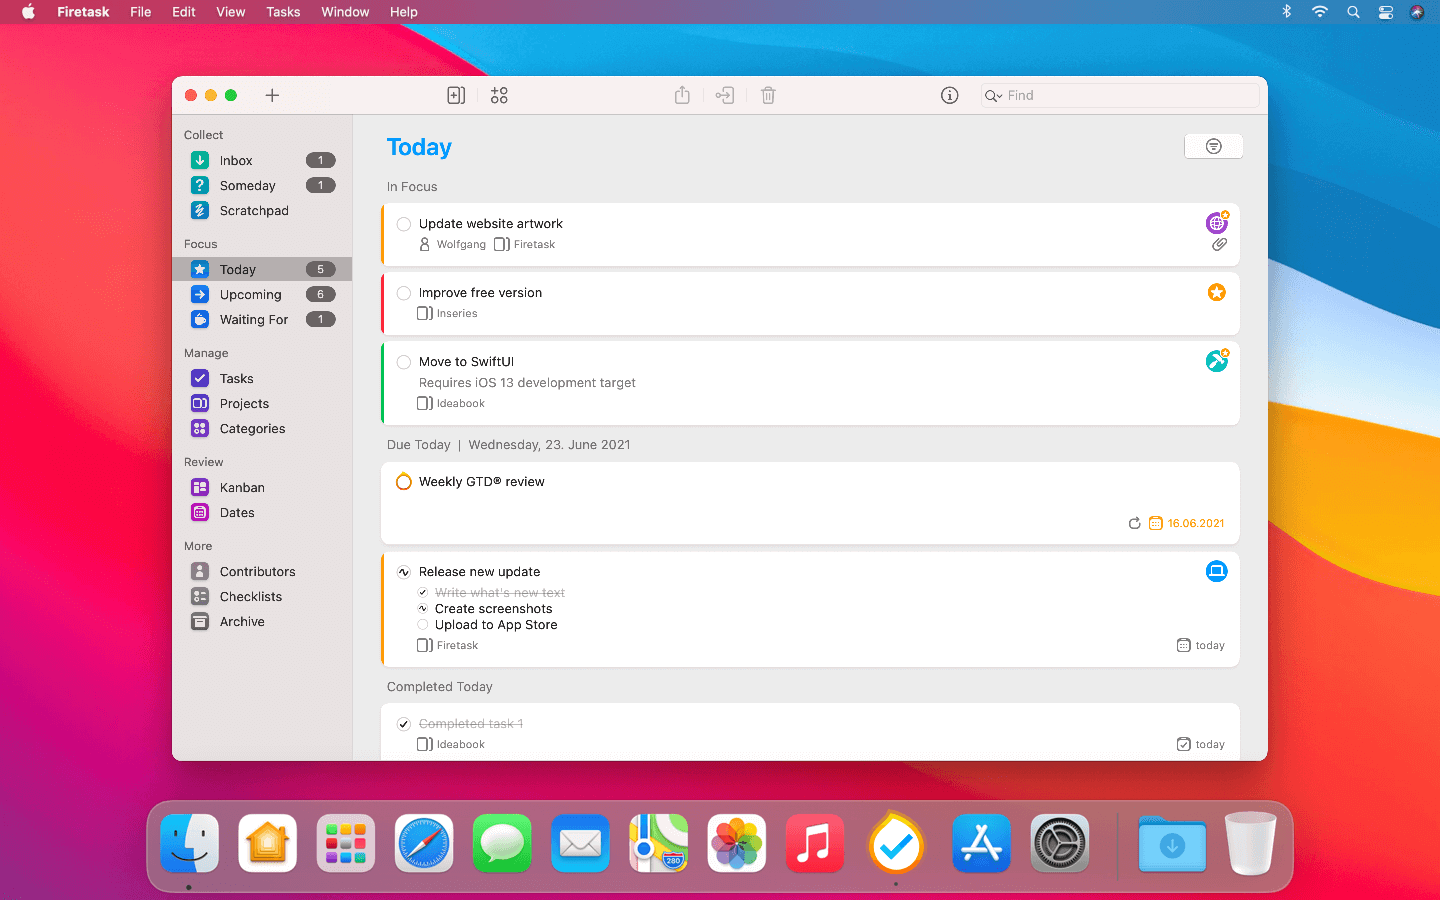The width and height of the screenshot is (1440, 900).
Task: Click the orange star focus icon
Action: click(x=1217, y=292)
